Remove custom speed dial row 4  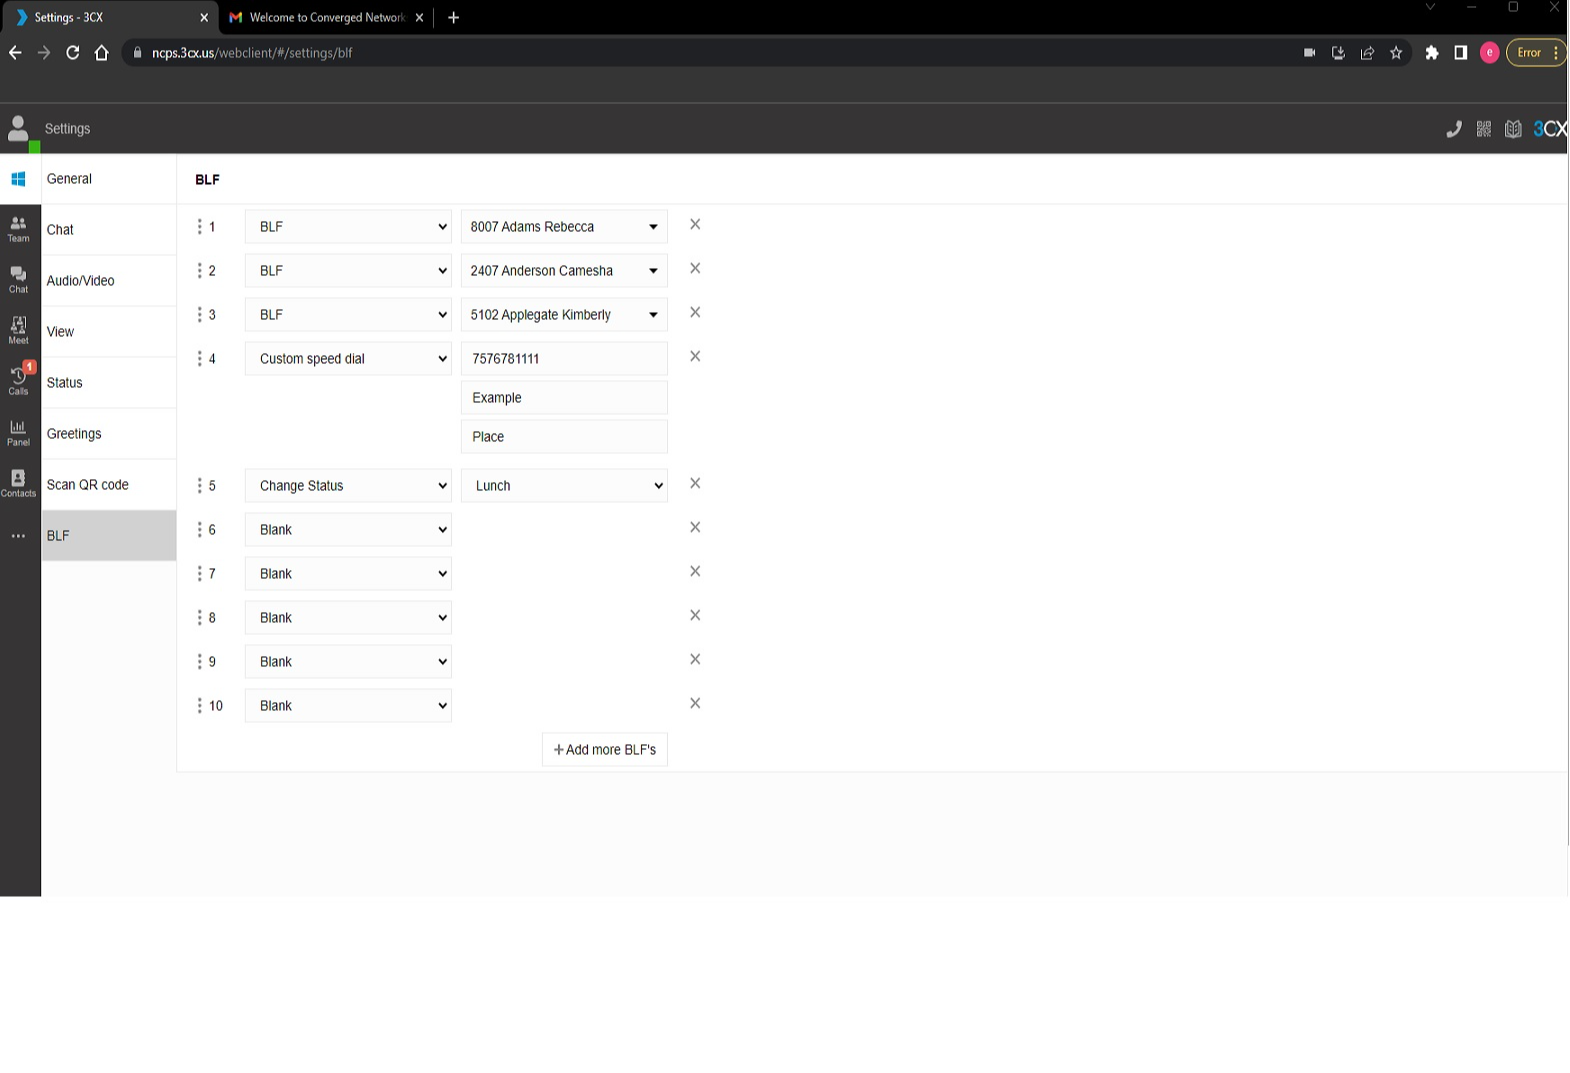[x=695, y=357]
